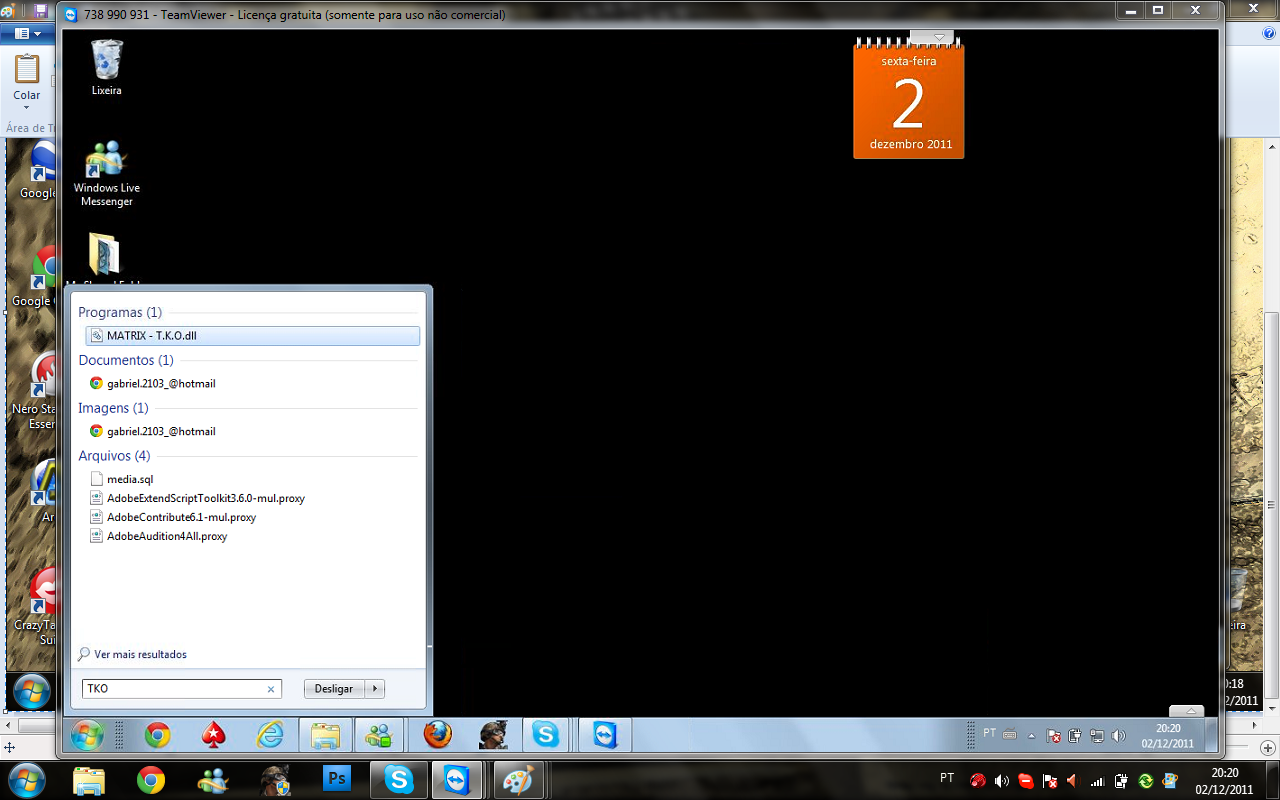Open AdobeContribute6.1-mul.proxy result

pyautogui.click(x=182, y=517)
